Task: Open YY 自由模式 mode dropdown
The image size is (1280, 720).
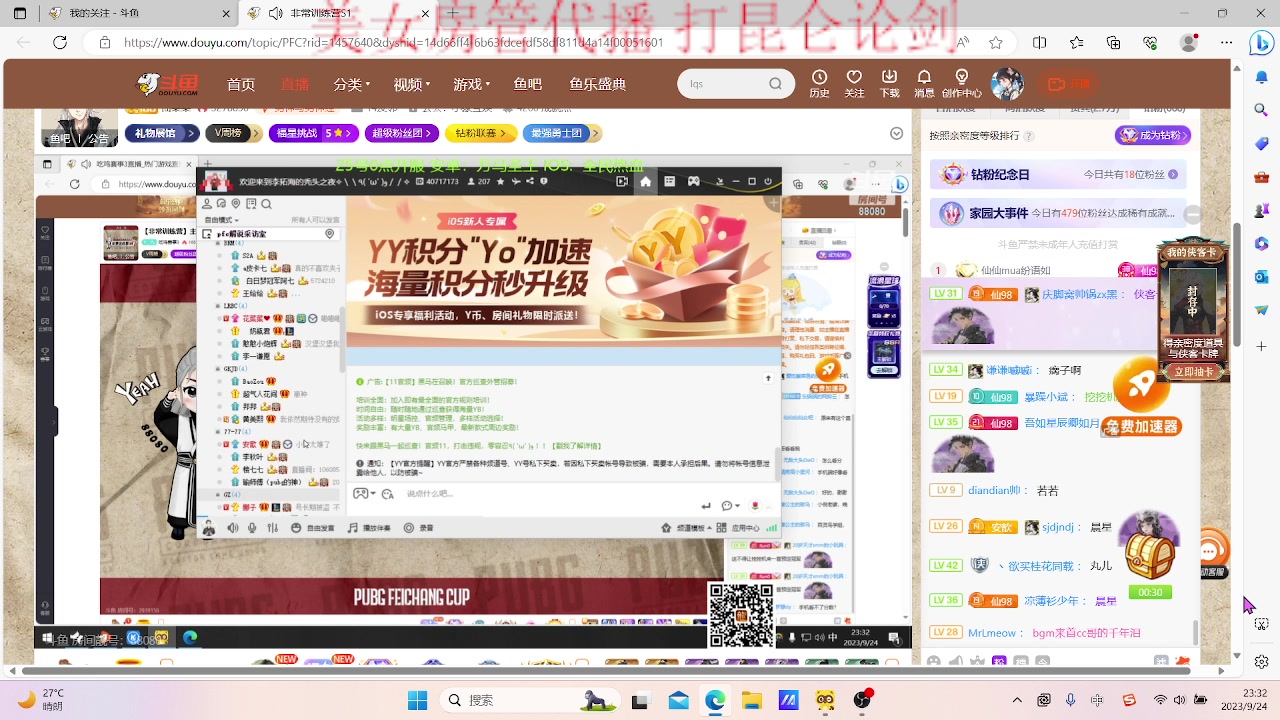Action: click(x=222, y=219)
